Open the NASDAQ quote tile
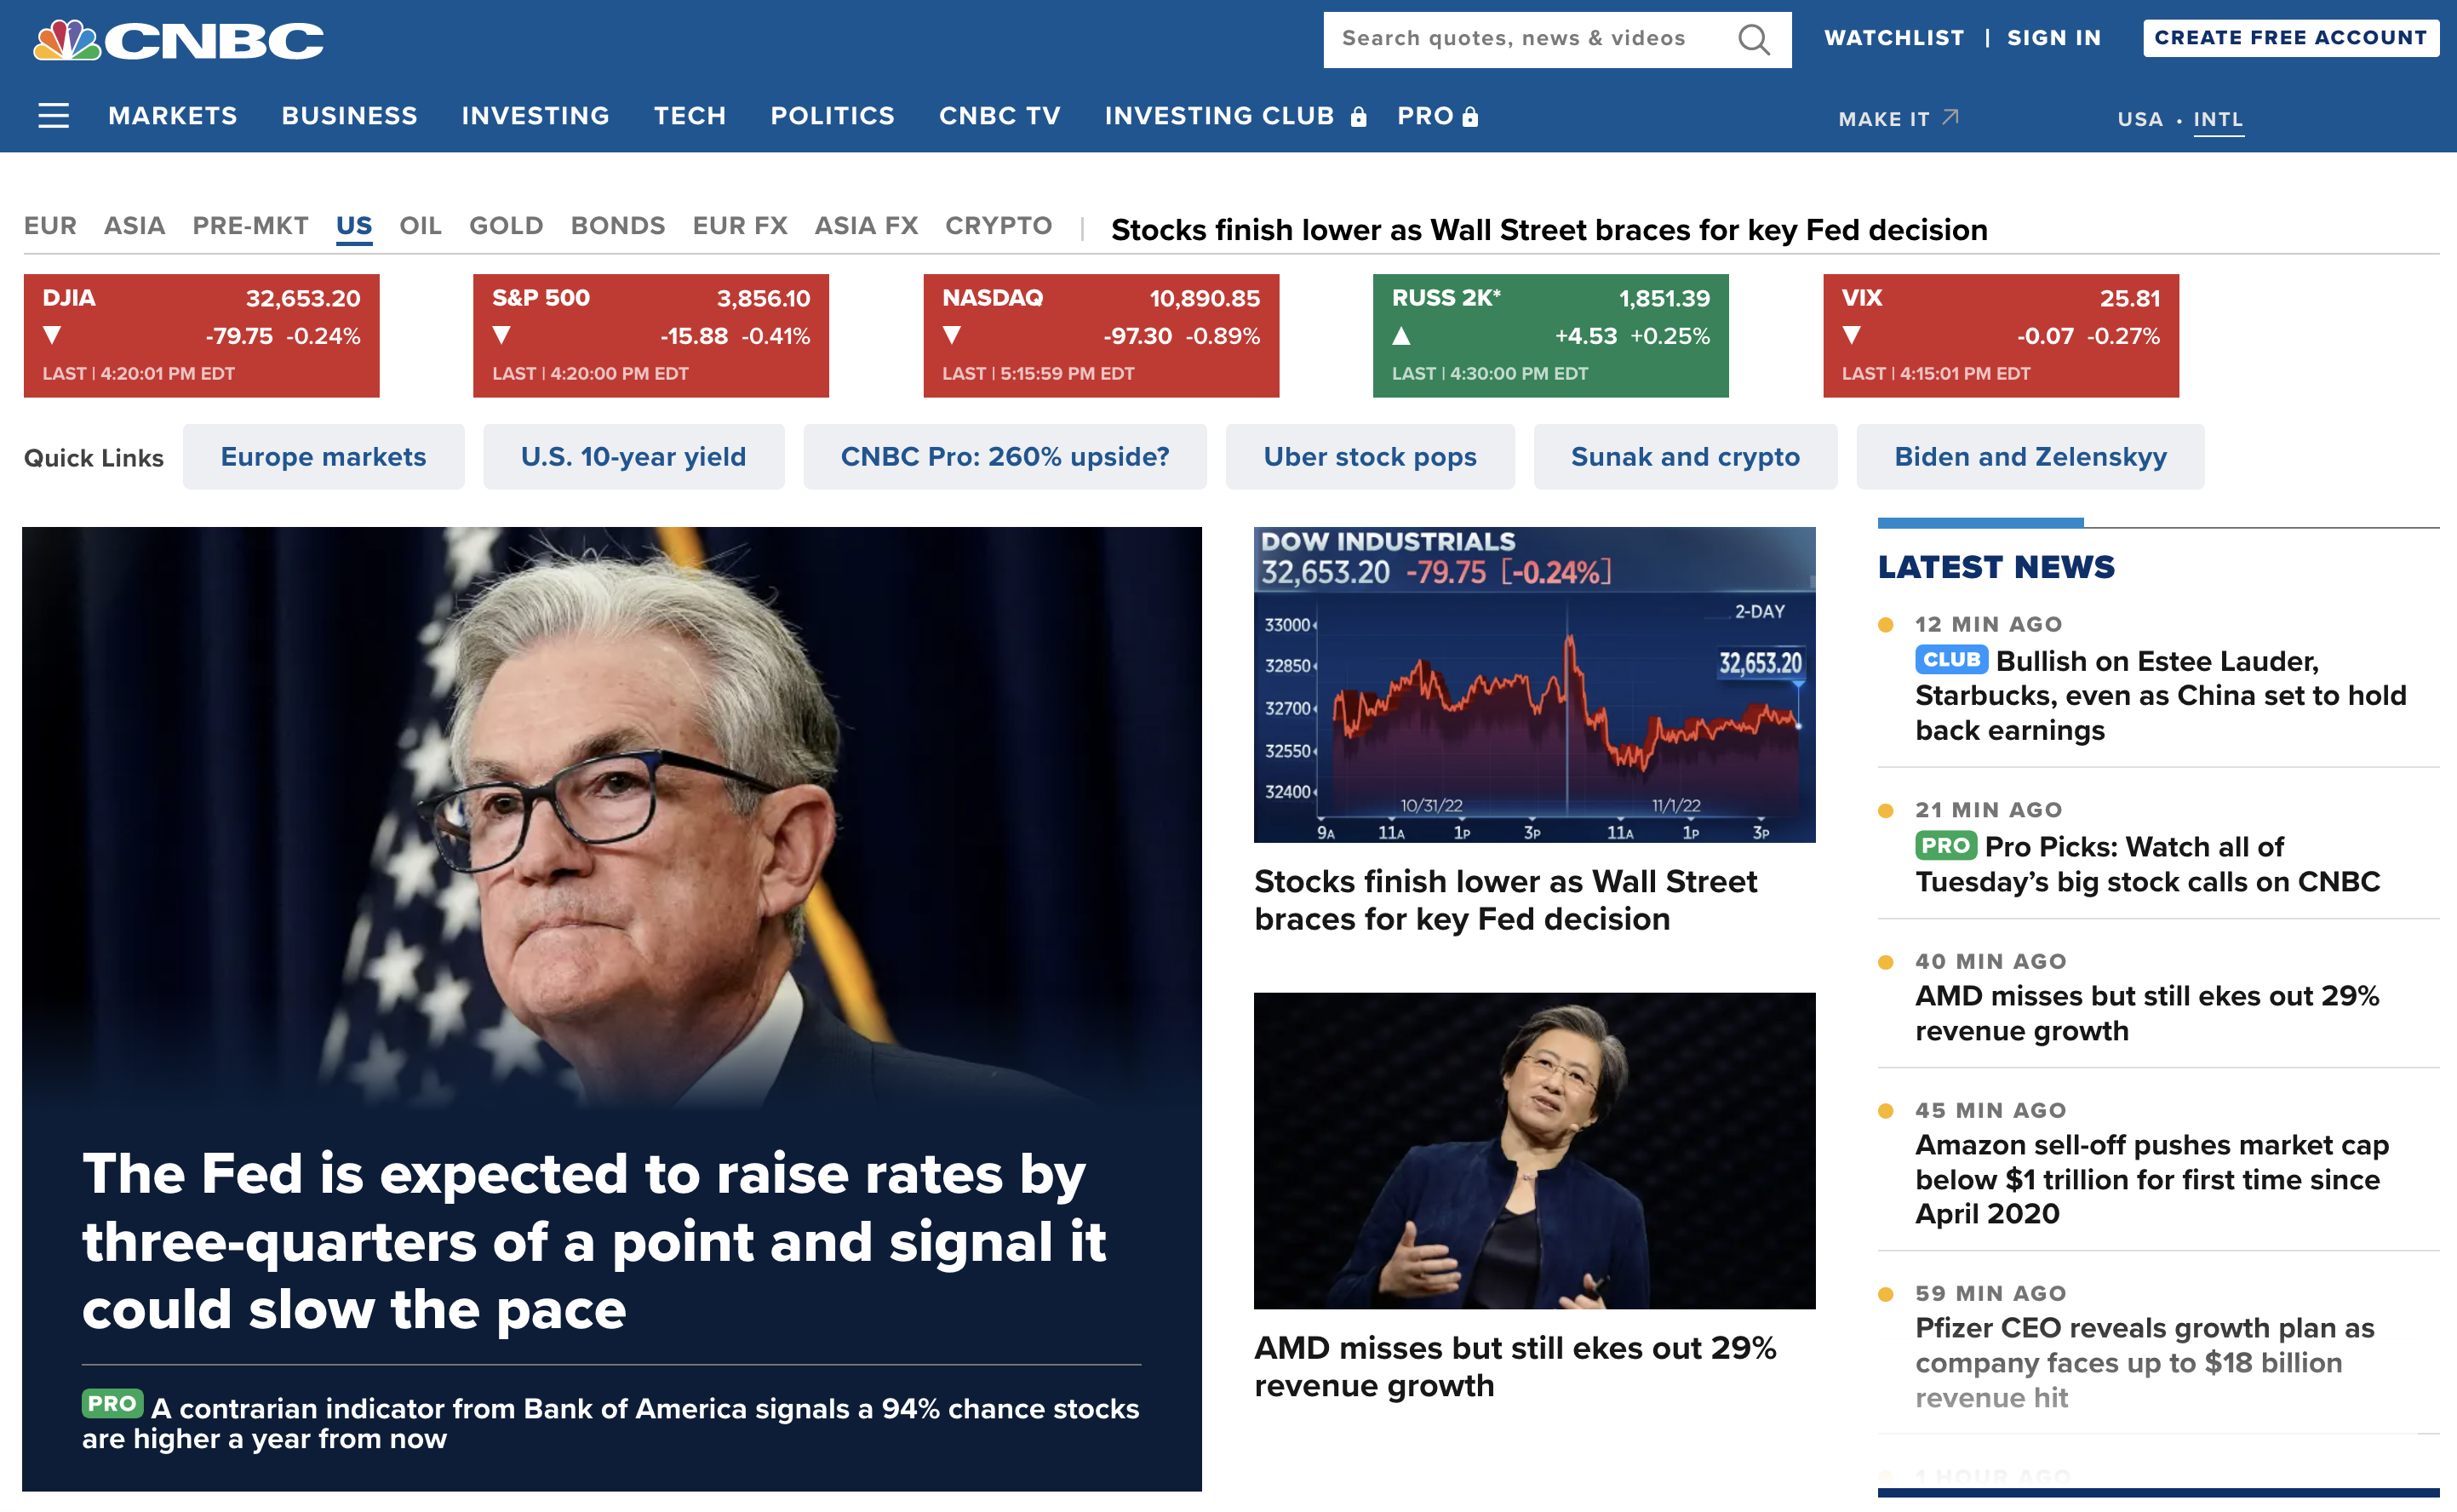This screenshot has height=1512, width=2457. (1101, 335)
